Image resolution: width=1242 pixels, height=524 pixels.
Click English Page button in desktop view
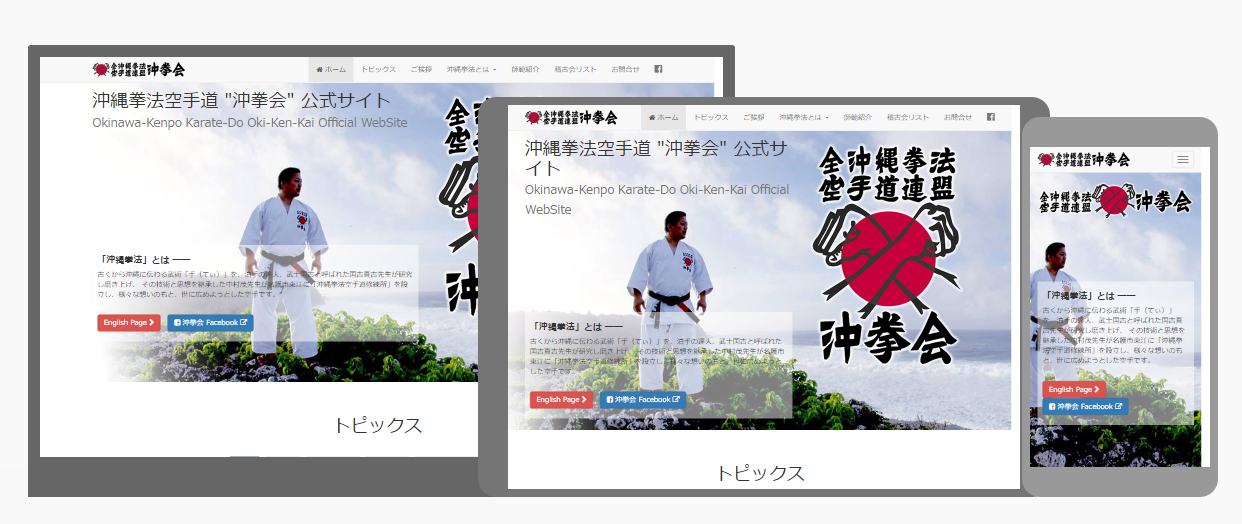tap(129, 323)
